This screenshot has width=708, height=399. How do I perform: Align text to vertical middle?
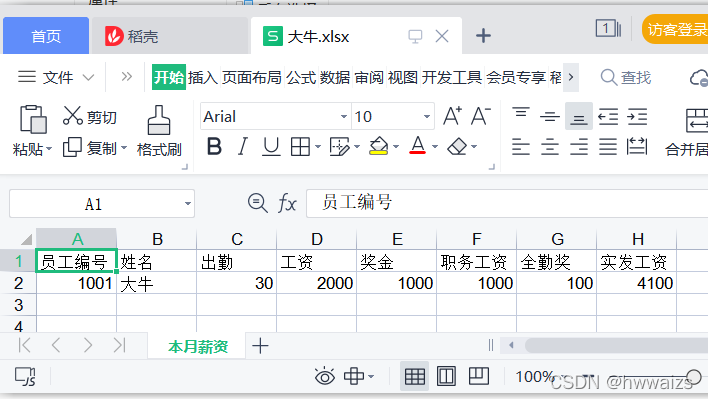[550, 116]
